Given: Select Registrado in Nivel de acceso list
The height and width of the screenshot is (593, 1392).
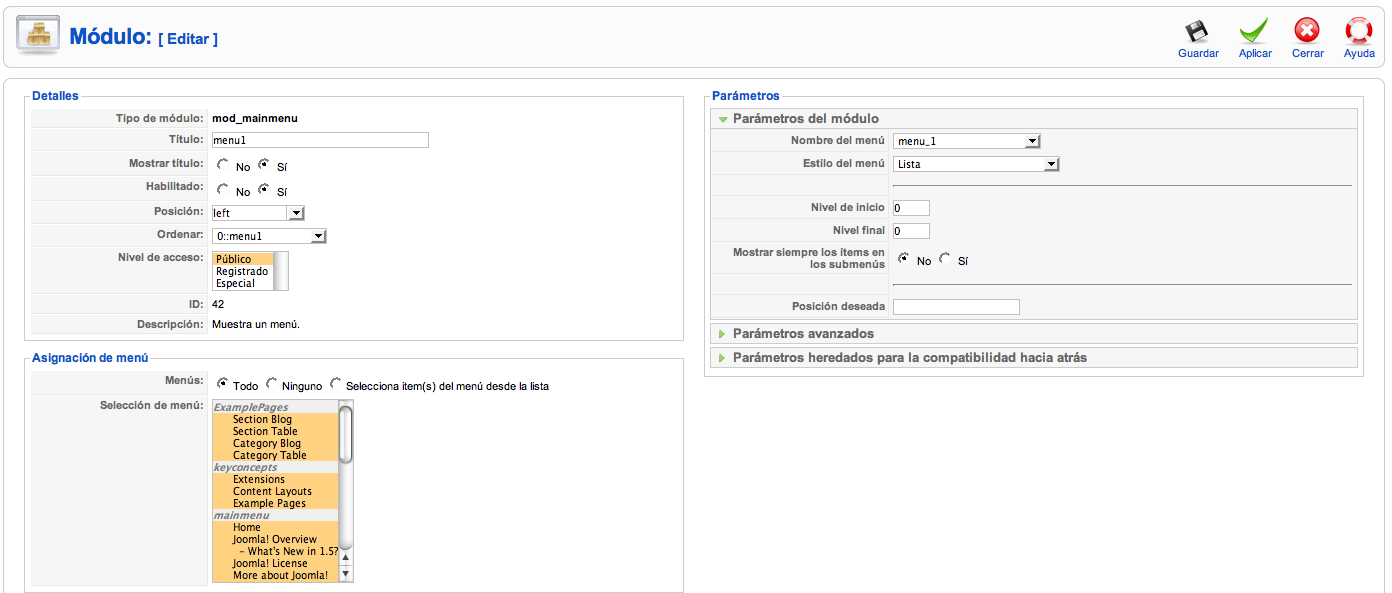Looking at the screenshot, I should tap(242, 271).
